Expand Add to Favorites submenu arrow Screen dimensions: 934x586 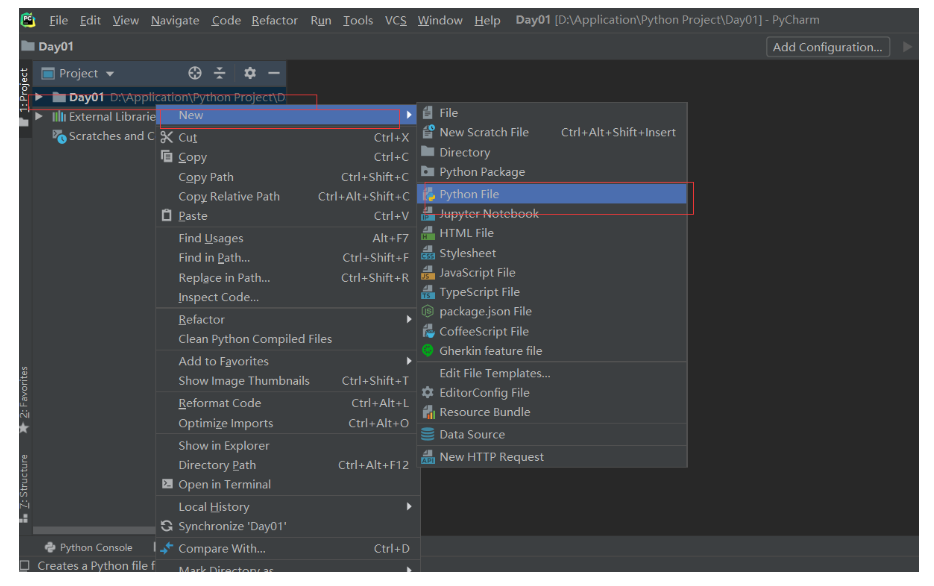click(x=409, y=361)
